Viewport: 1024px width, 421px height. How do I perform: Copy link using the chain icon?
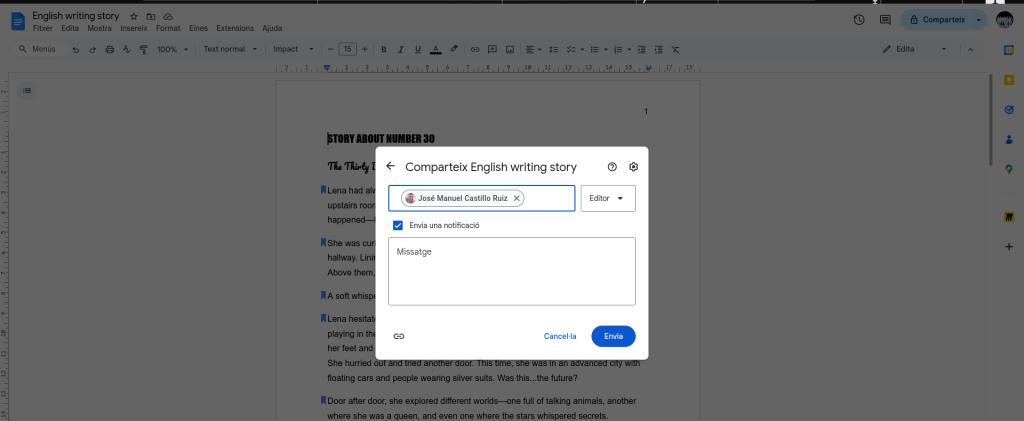tap(399, 336)
